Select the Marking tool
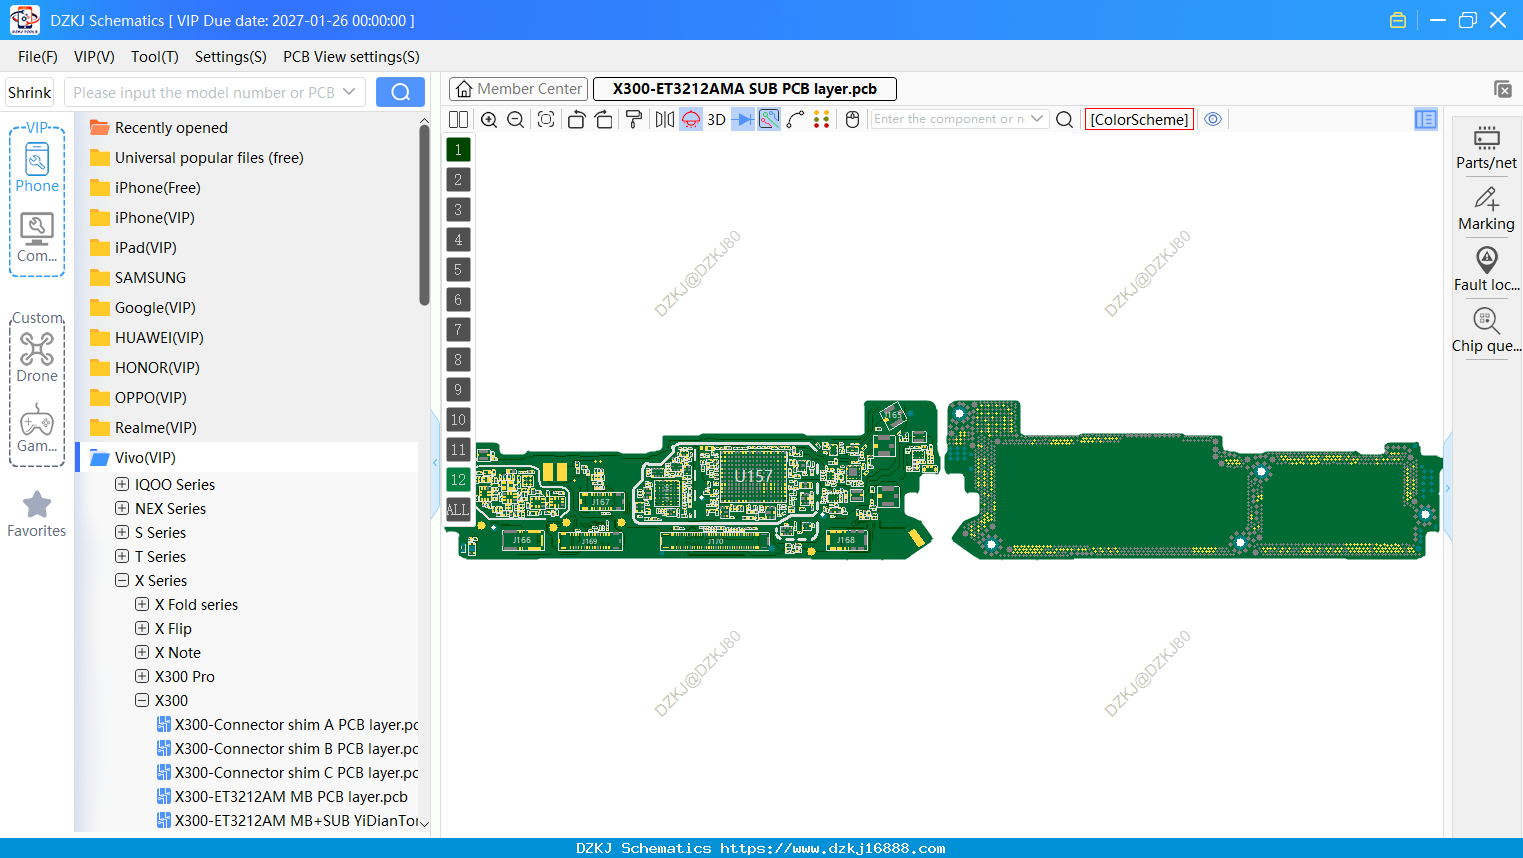Viewport: 1523px width, 858px height. 1486,209
